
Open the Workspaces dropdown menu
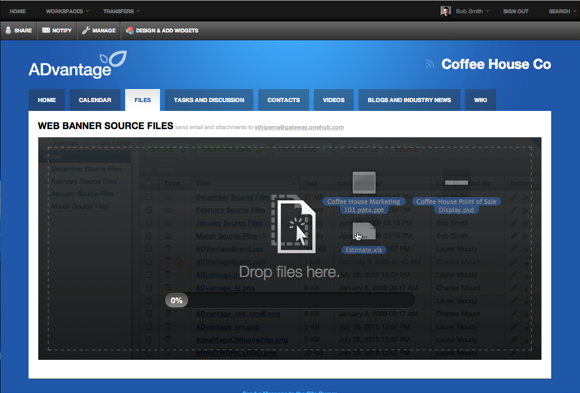67,11
